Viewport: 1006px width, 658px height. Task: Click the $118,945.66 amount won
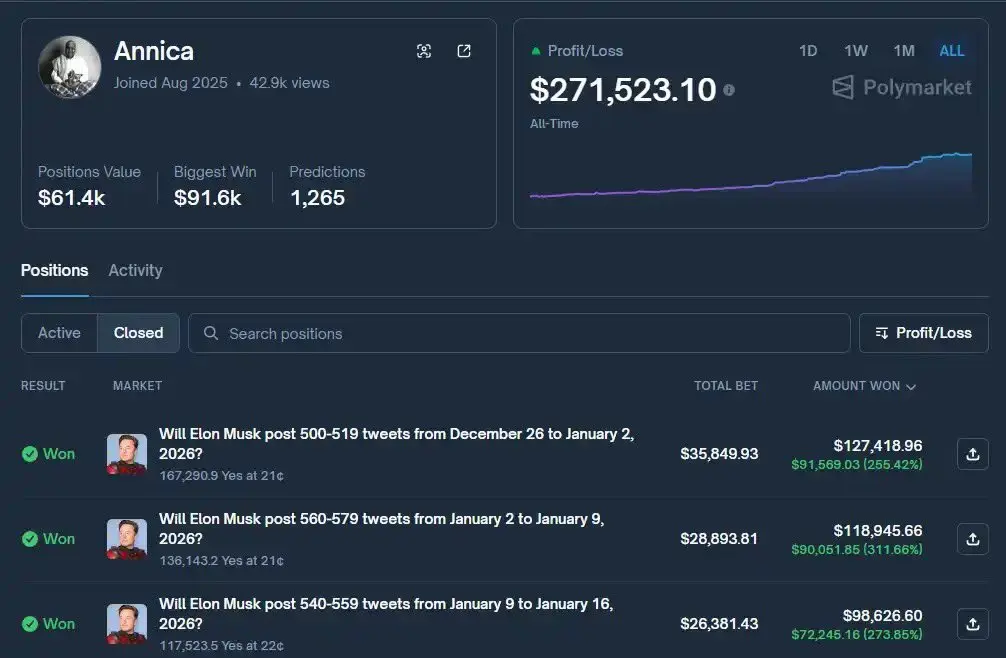[x=878, y=531]
